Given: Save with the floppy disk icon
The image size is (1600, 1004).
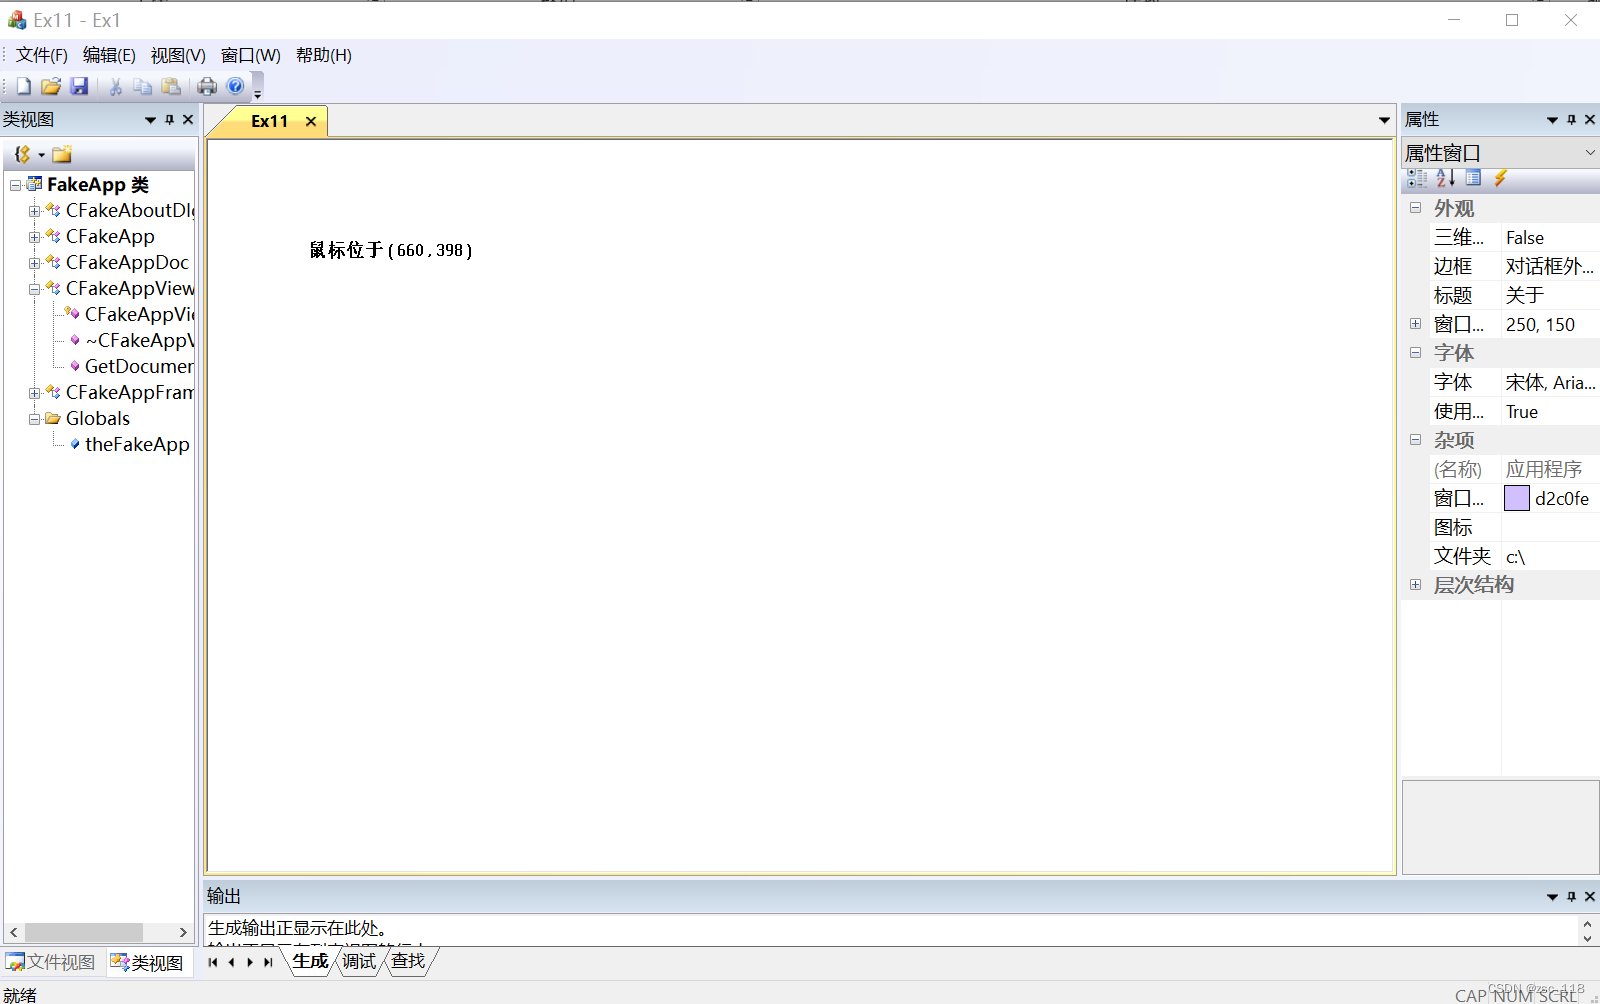Looking at the screenshot, I should (x=79, y=87).
